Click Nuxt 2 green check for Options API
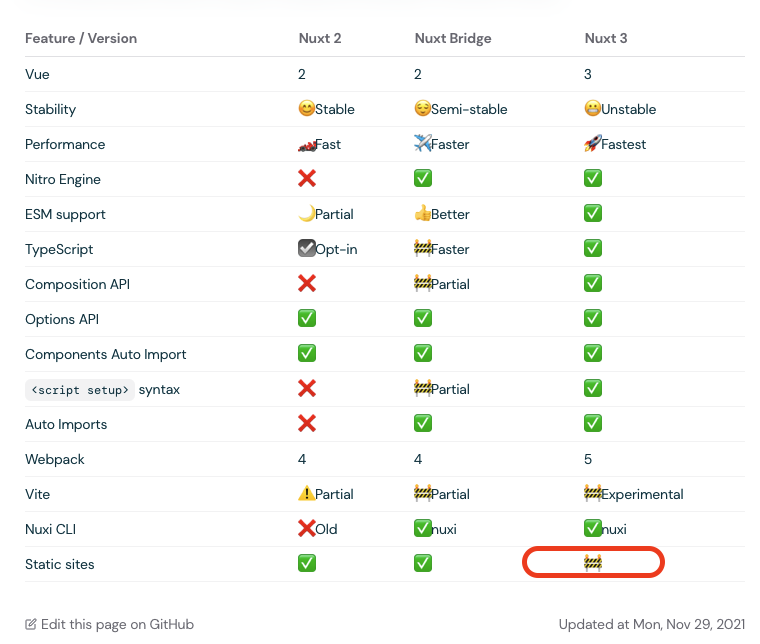This screenshot has height=644, width=760. (x=307, y=319)
